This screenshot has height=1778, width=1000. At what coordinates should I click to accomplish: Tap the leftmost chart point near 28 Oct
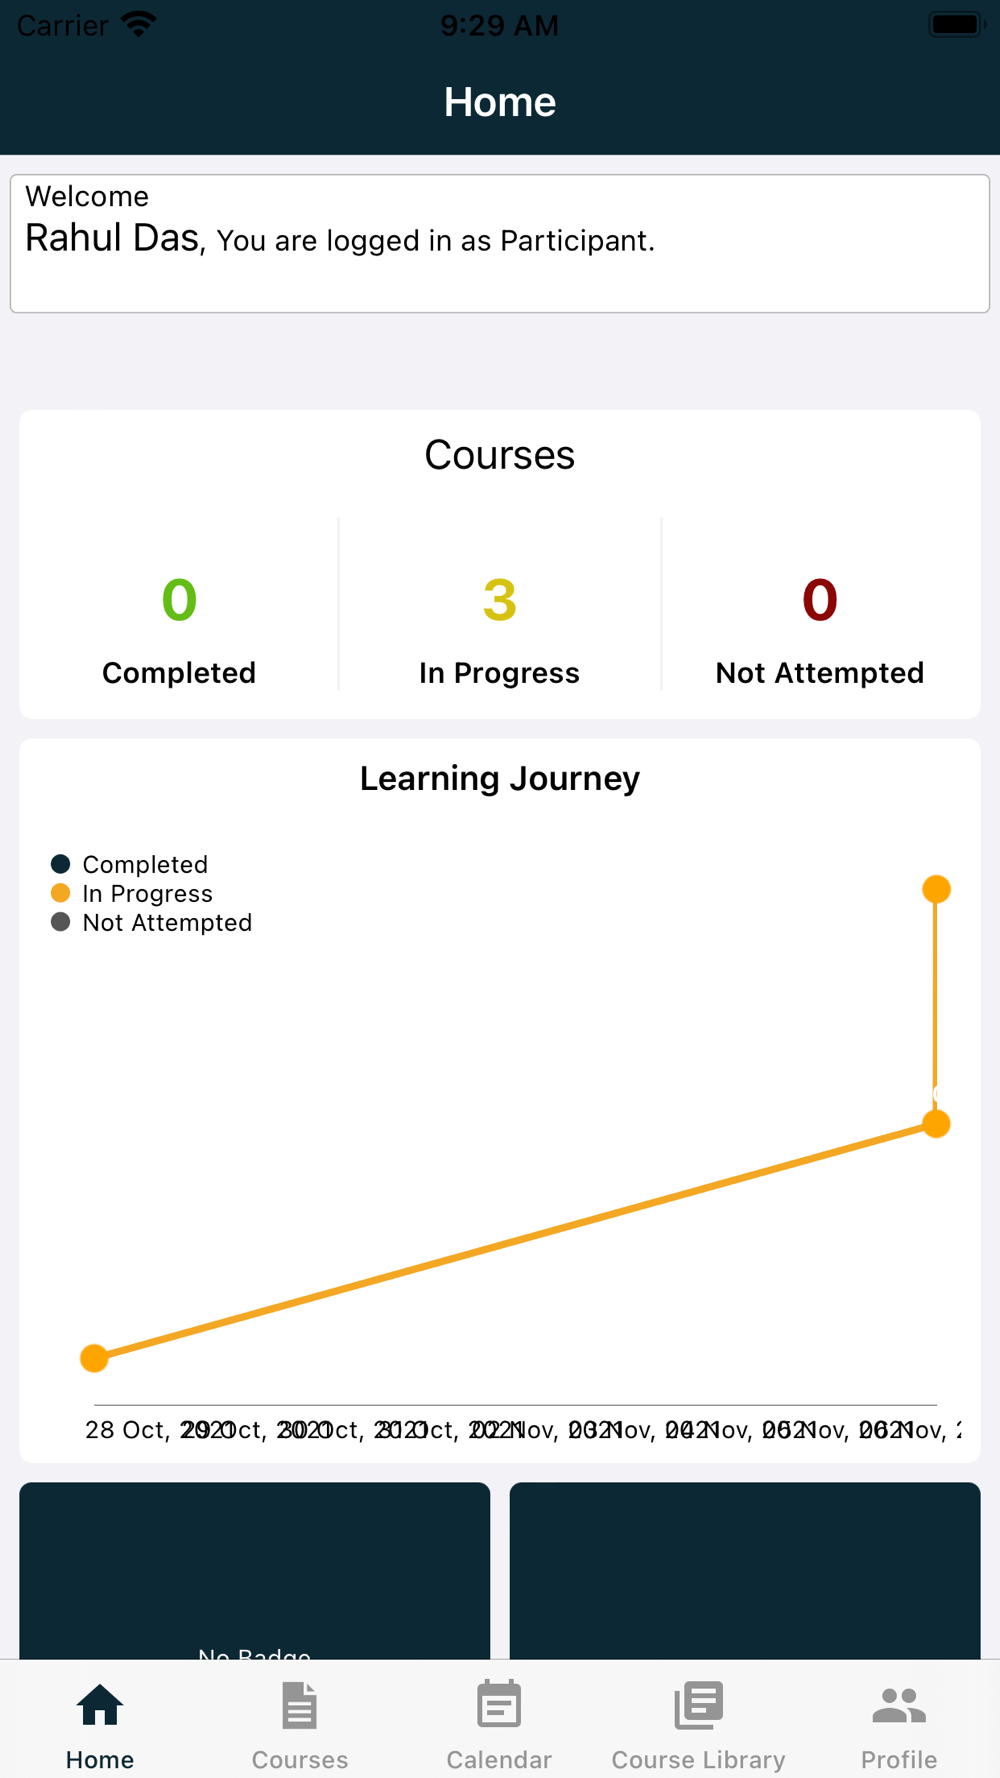[94, 1358]
